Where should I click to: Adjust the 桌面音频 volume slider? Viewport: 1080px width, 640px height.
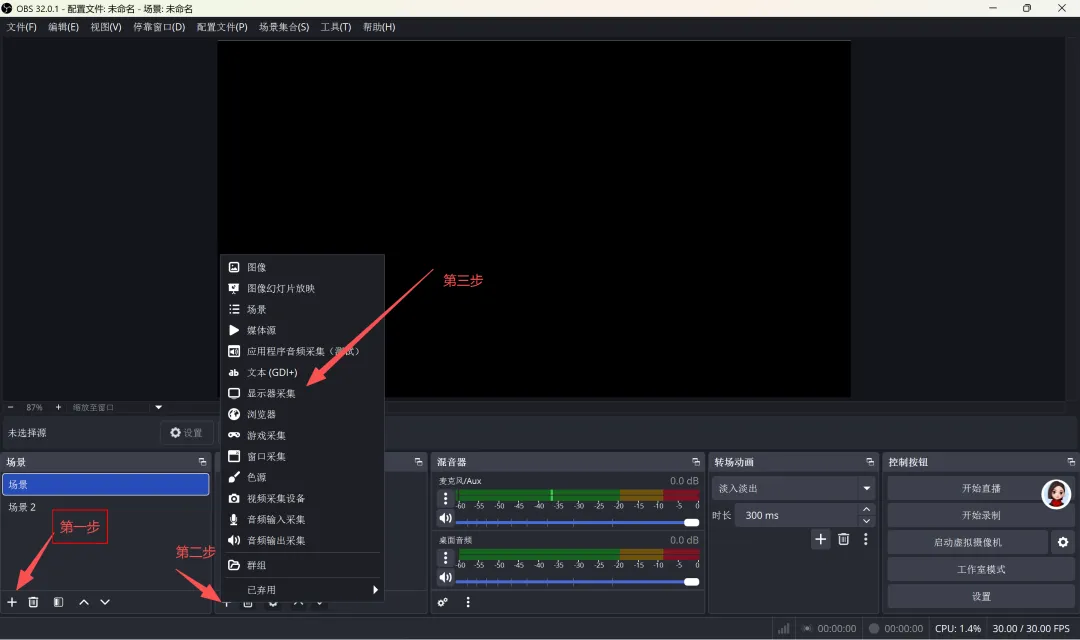pos(577,581)
